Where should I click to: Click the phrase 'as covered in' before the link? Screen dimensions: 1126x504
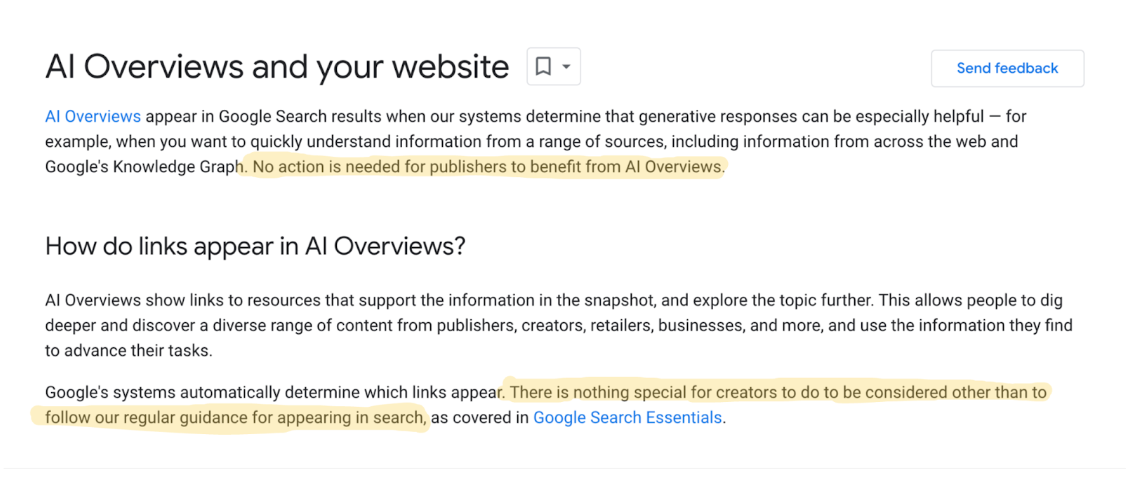pyautogui.click(x=480, y=417)
